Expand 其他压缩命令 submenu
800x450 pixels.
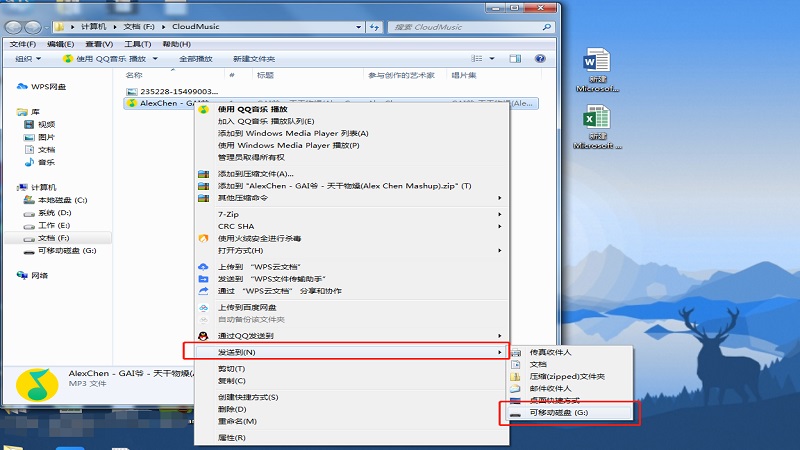coord(352,198)
